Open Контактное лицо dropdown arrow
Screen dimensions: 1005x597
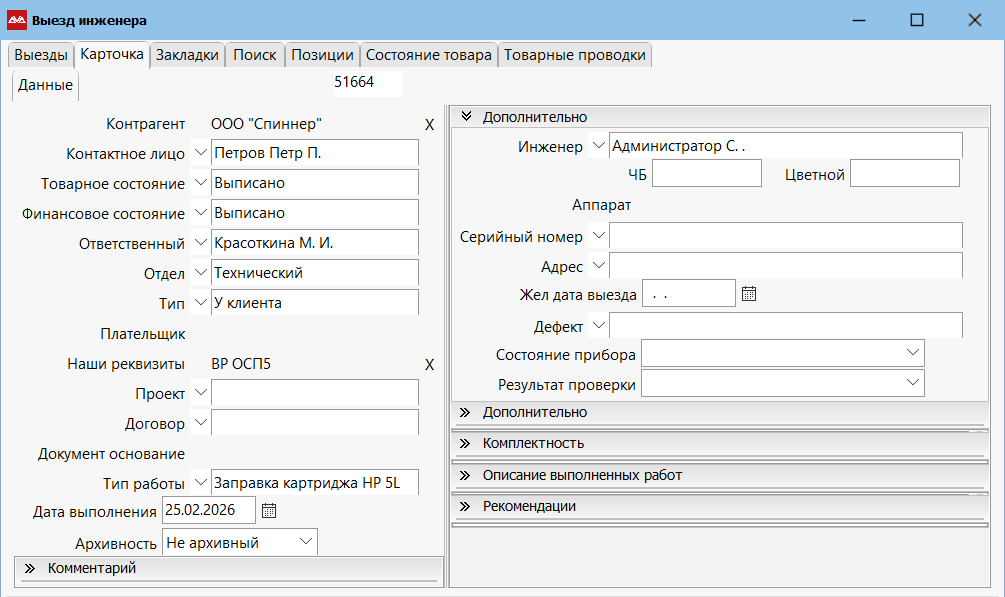[x=200, y=153]
